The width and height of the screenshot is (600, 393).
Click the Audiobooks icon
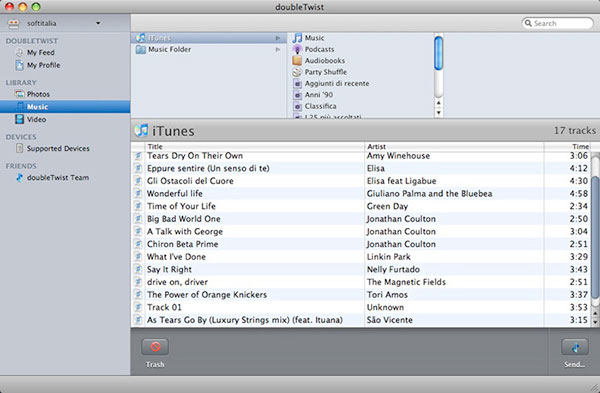(x=297, y=60)
